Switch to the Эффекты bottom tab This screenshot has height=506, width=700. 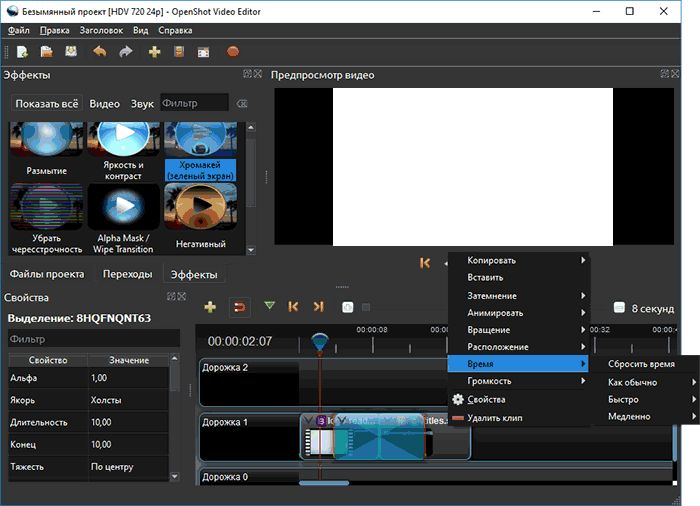pos(194,274)
